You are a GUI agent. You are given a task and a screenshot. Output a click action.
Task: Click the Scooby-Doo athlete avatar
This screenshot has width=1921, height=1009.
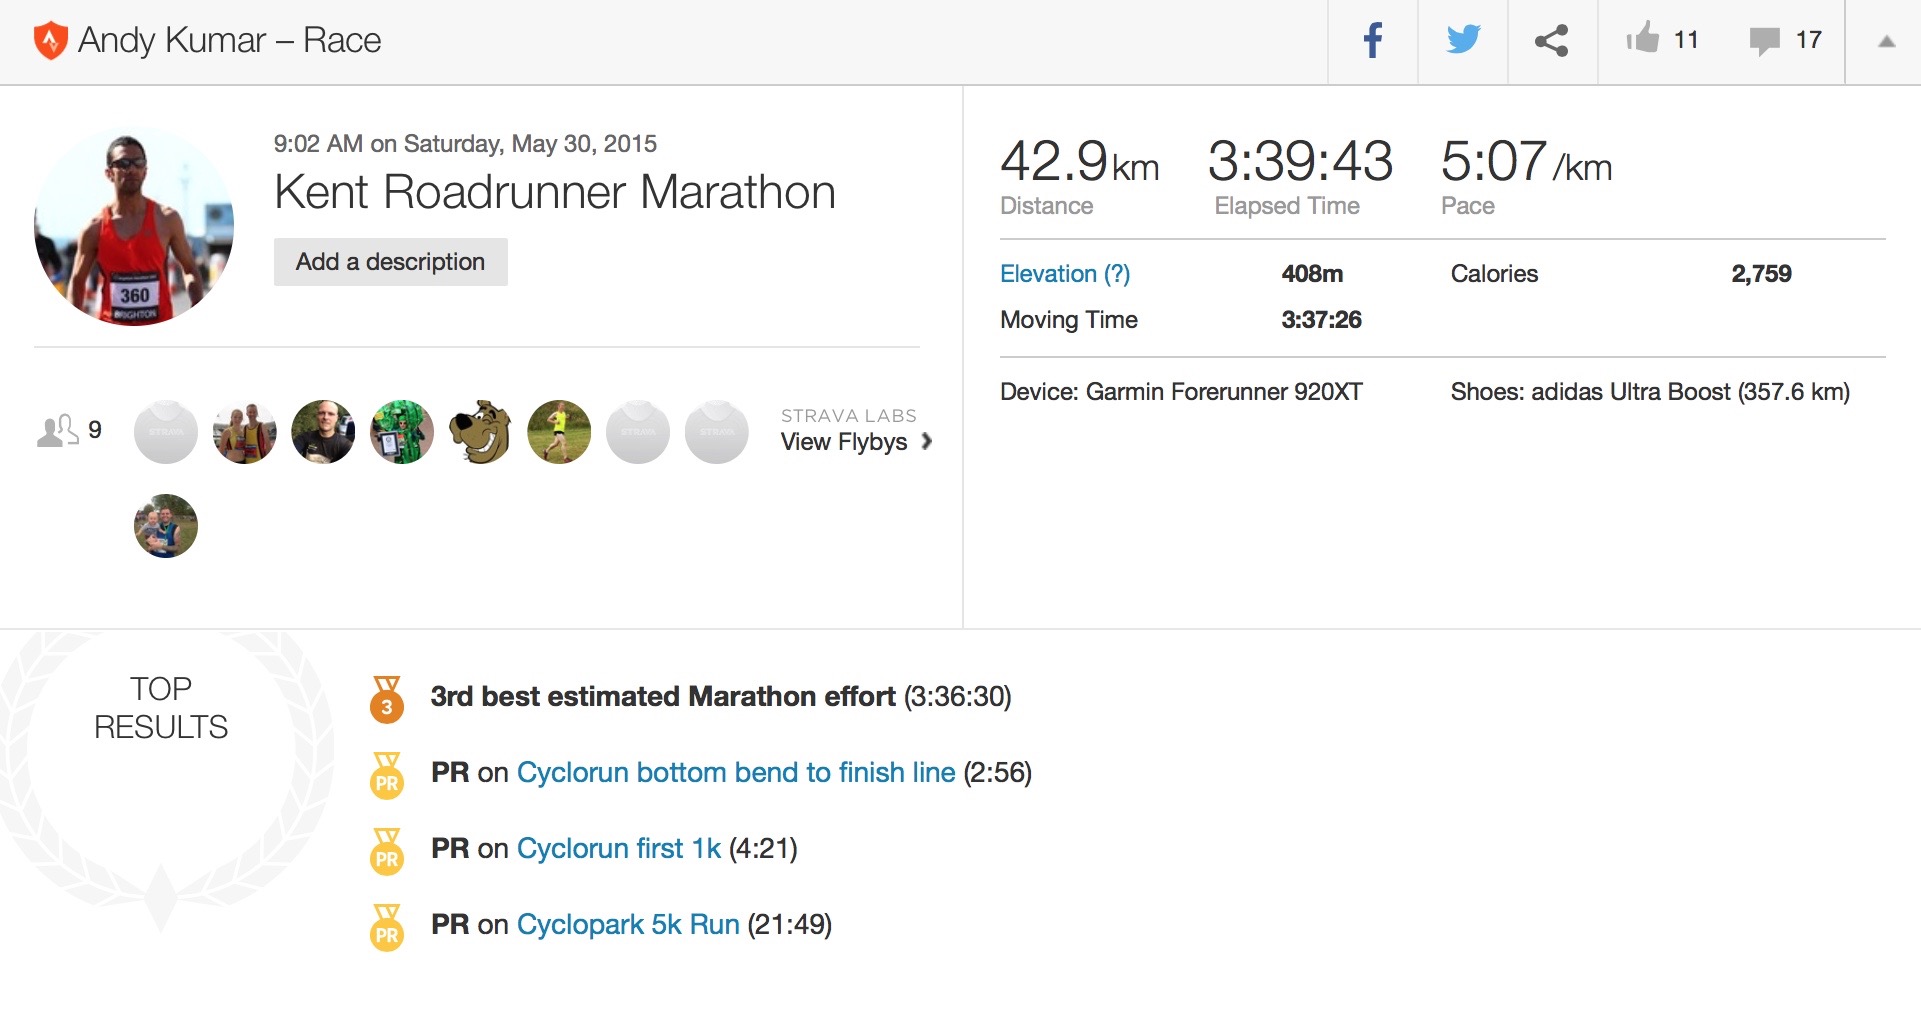[480, 432]
